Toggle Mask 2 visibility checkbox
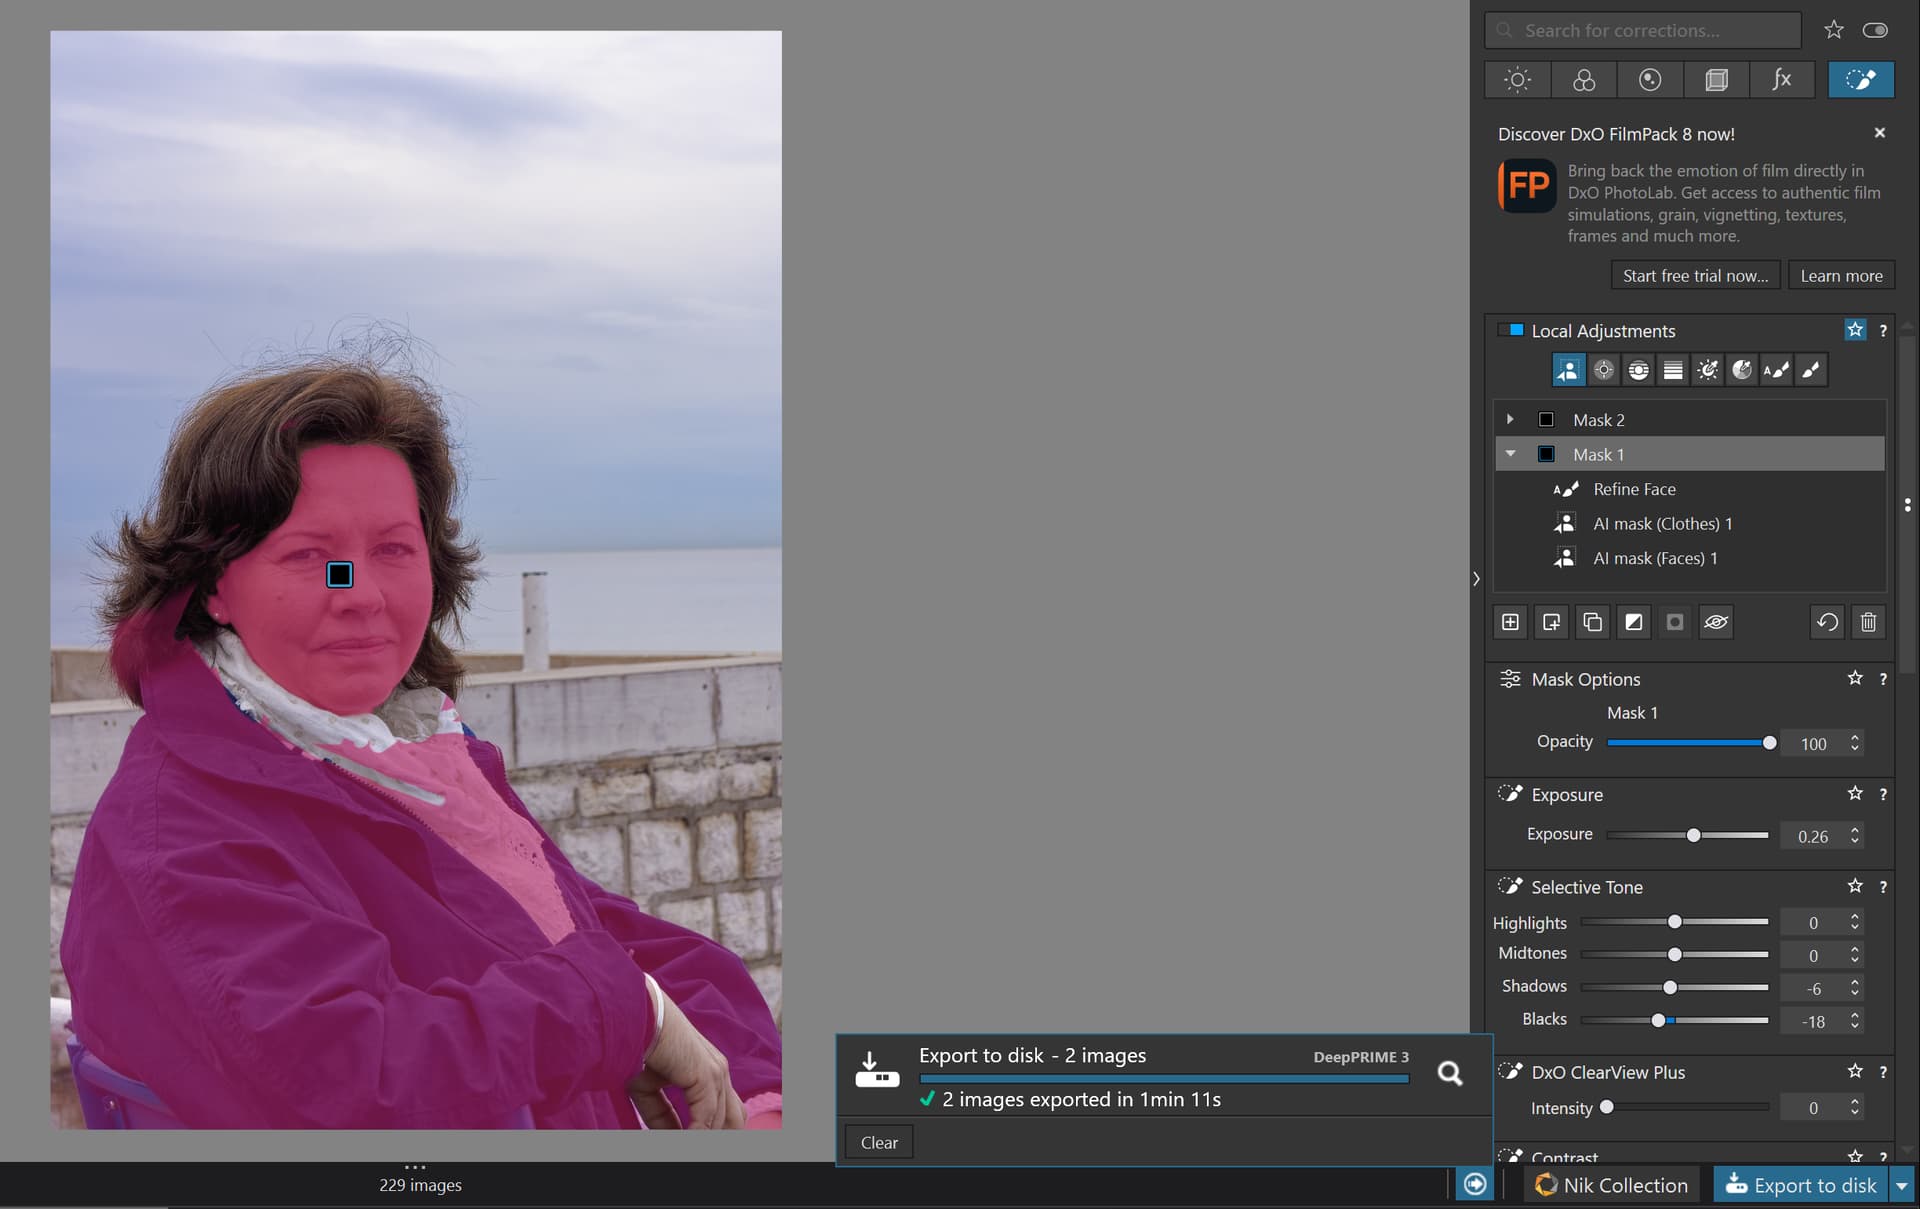This screenshot has width=1920, height=1209. tap(1546, 420)
